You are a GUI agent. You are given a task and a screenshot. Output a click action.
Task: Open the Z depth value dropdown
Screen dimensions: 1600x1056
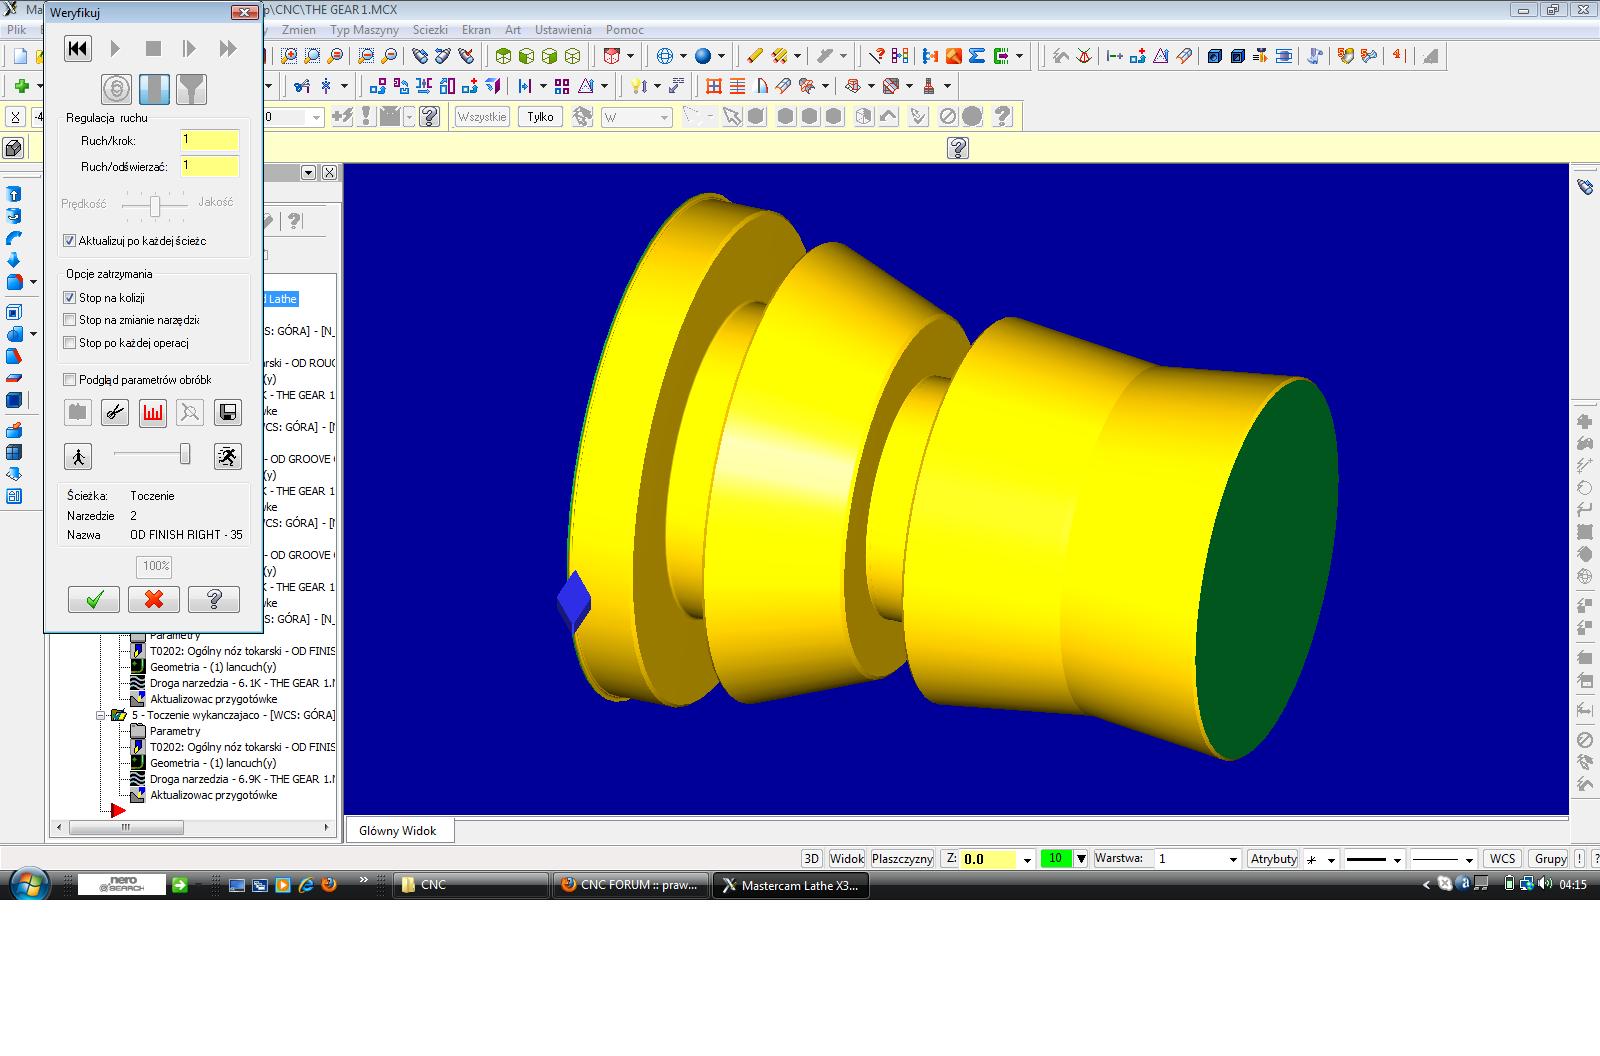point(1027,860)
